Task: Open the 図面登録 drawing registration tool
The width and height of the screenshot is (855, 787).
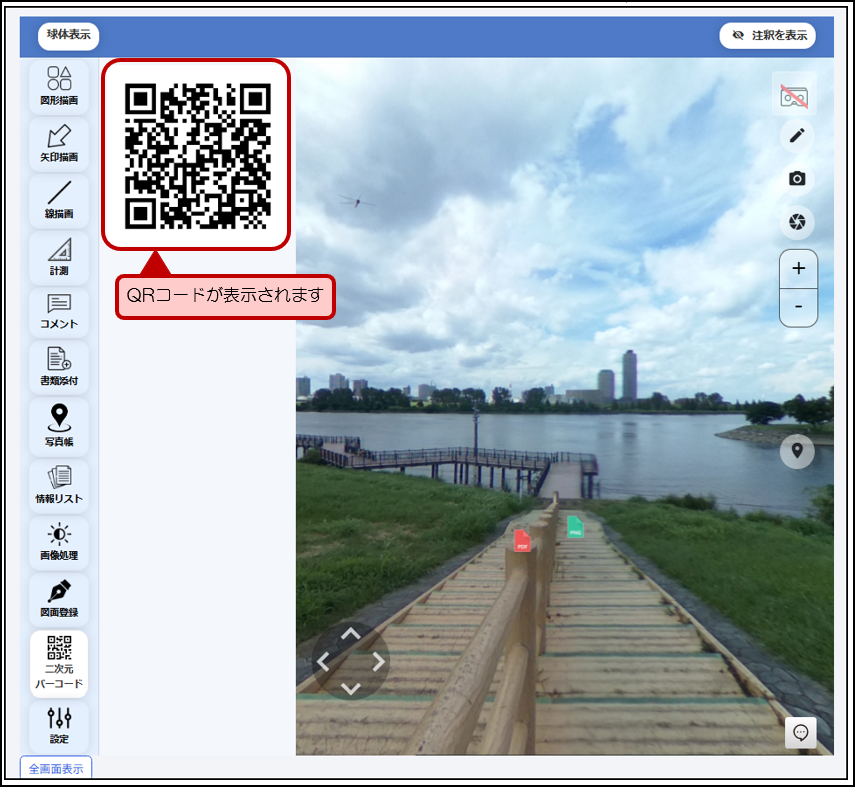Action: [x=59, y=599]
